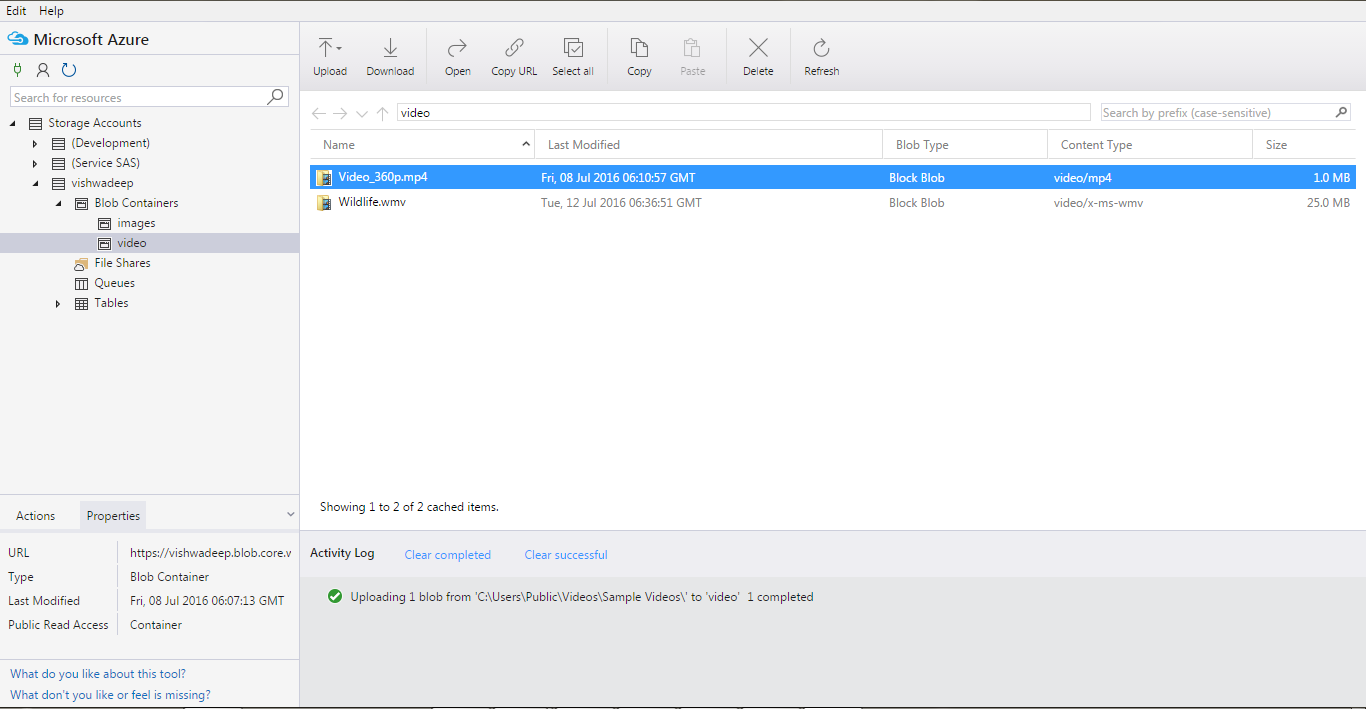Open the selected blob
The width and height of the screenshot is (1366, 709).
[x=458, y=57]
